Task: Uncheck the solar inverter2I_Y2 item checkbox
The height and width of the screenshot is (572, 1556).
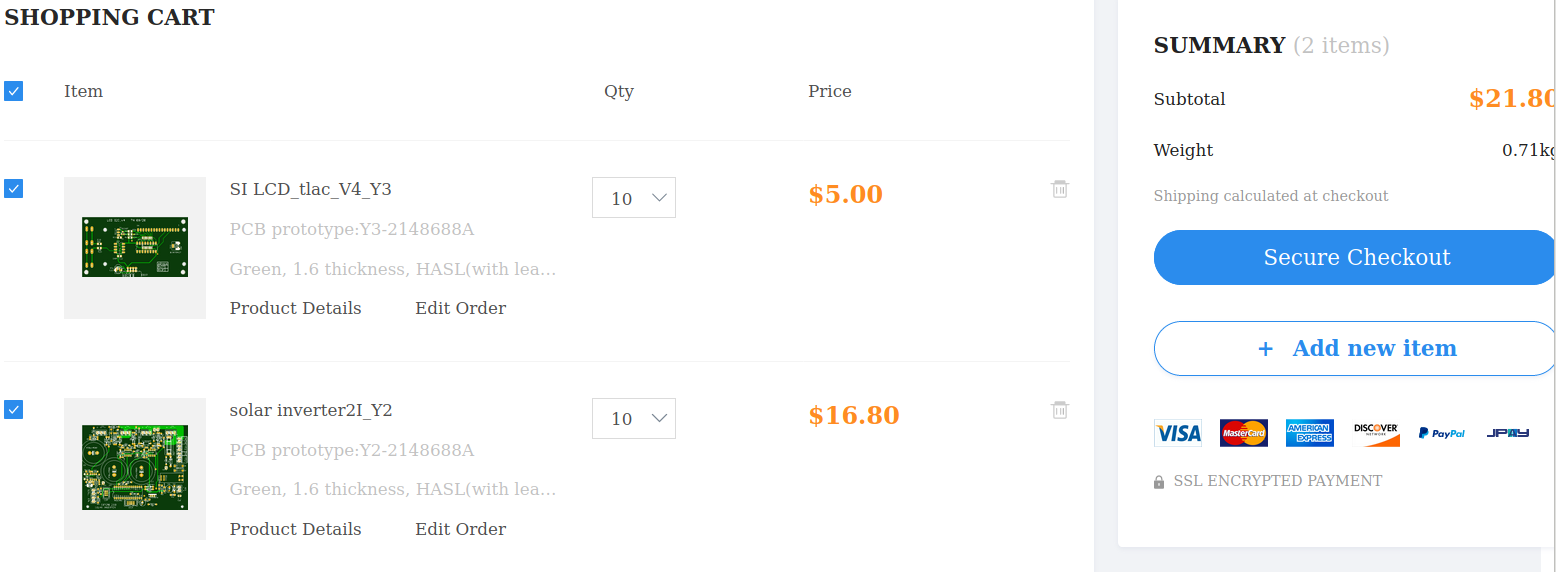Action: [13, 409]
